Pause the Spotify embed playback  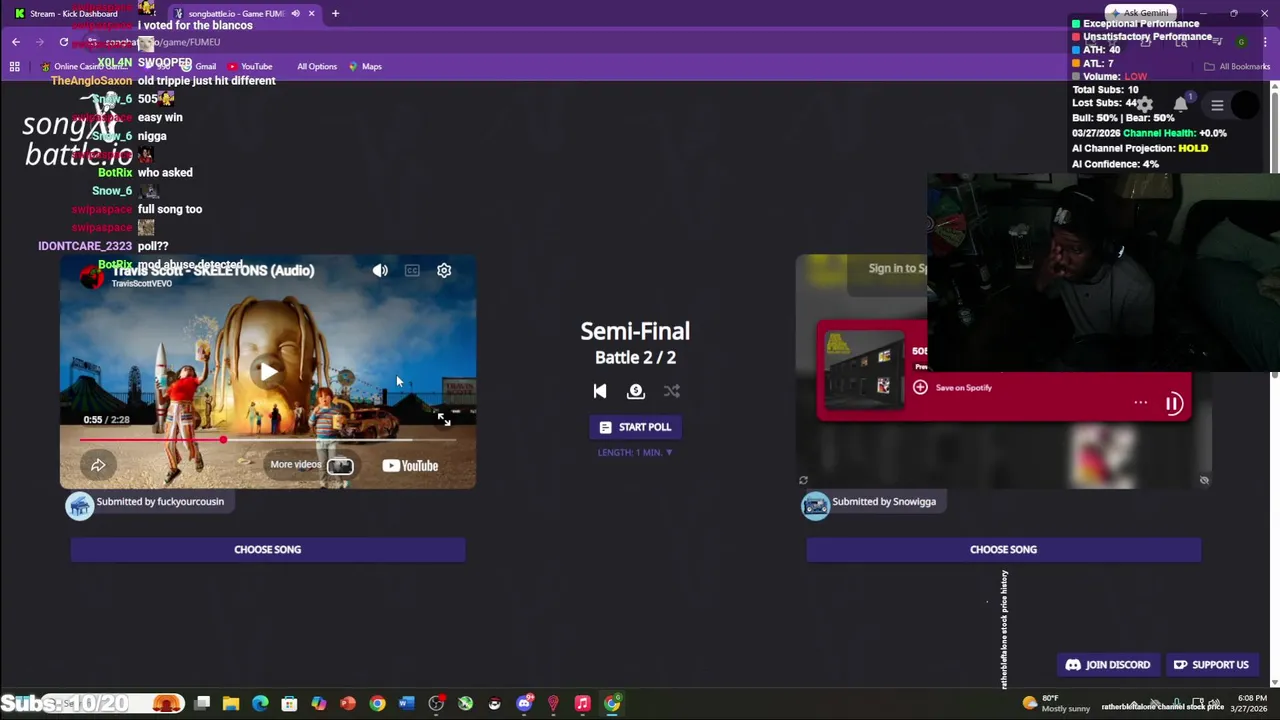click(1174, 403)
